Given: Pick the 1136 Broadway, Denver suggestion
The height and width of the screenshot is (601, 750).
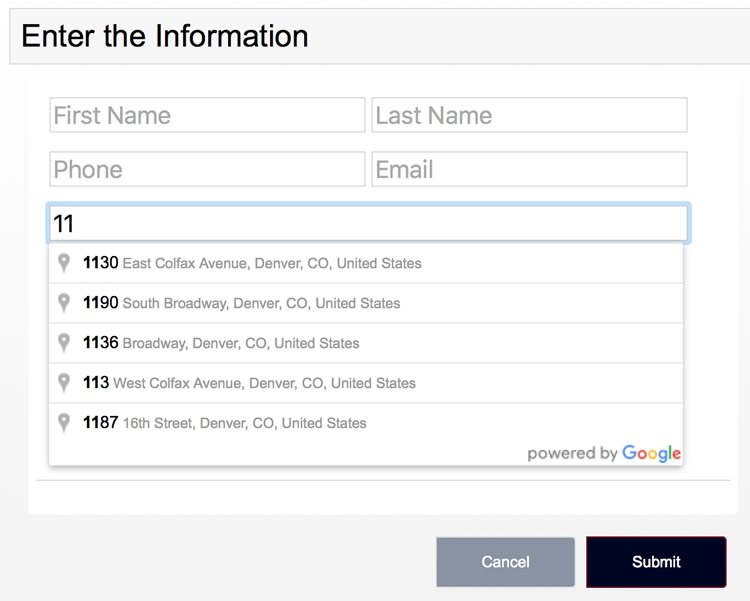Looking at the screenshot, I should 366,343.
